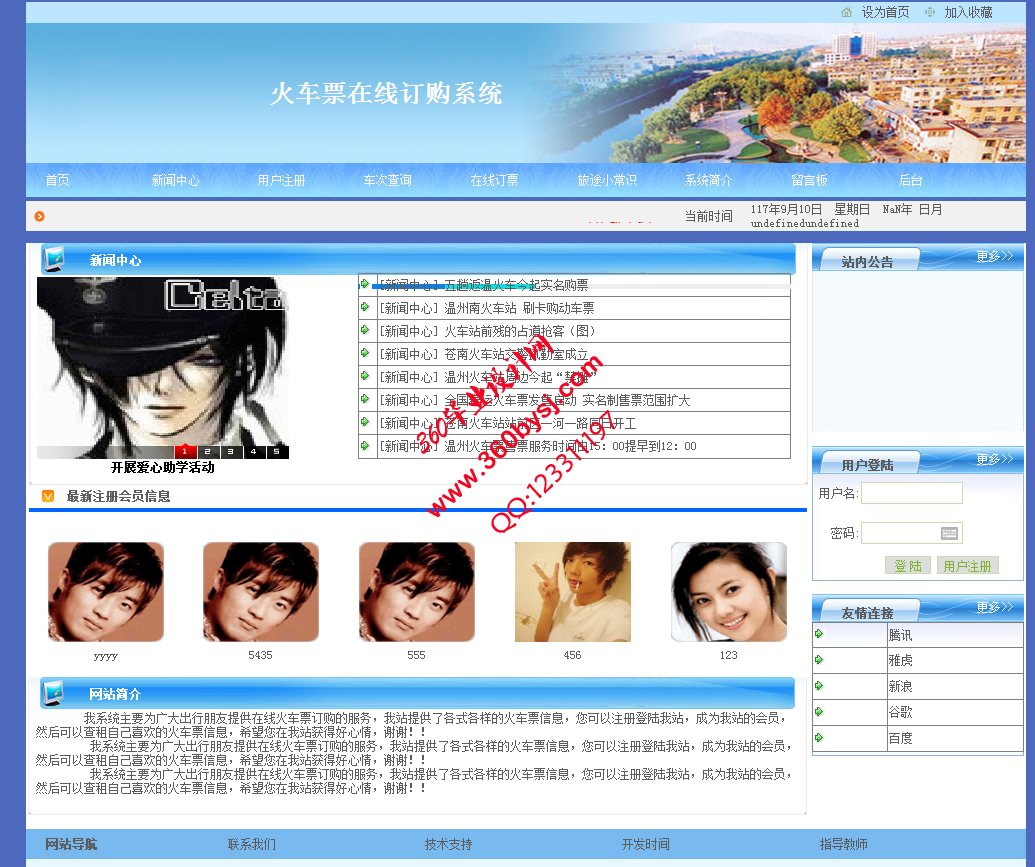The width and height of the screenshot is (1035, 867).
Task: Go to 在线订票 in navigation bar
Action: (494, 181)
